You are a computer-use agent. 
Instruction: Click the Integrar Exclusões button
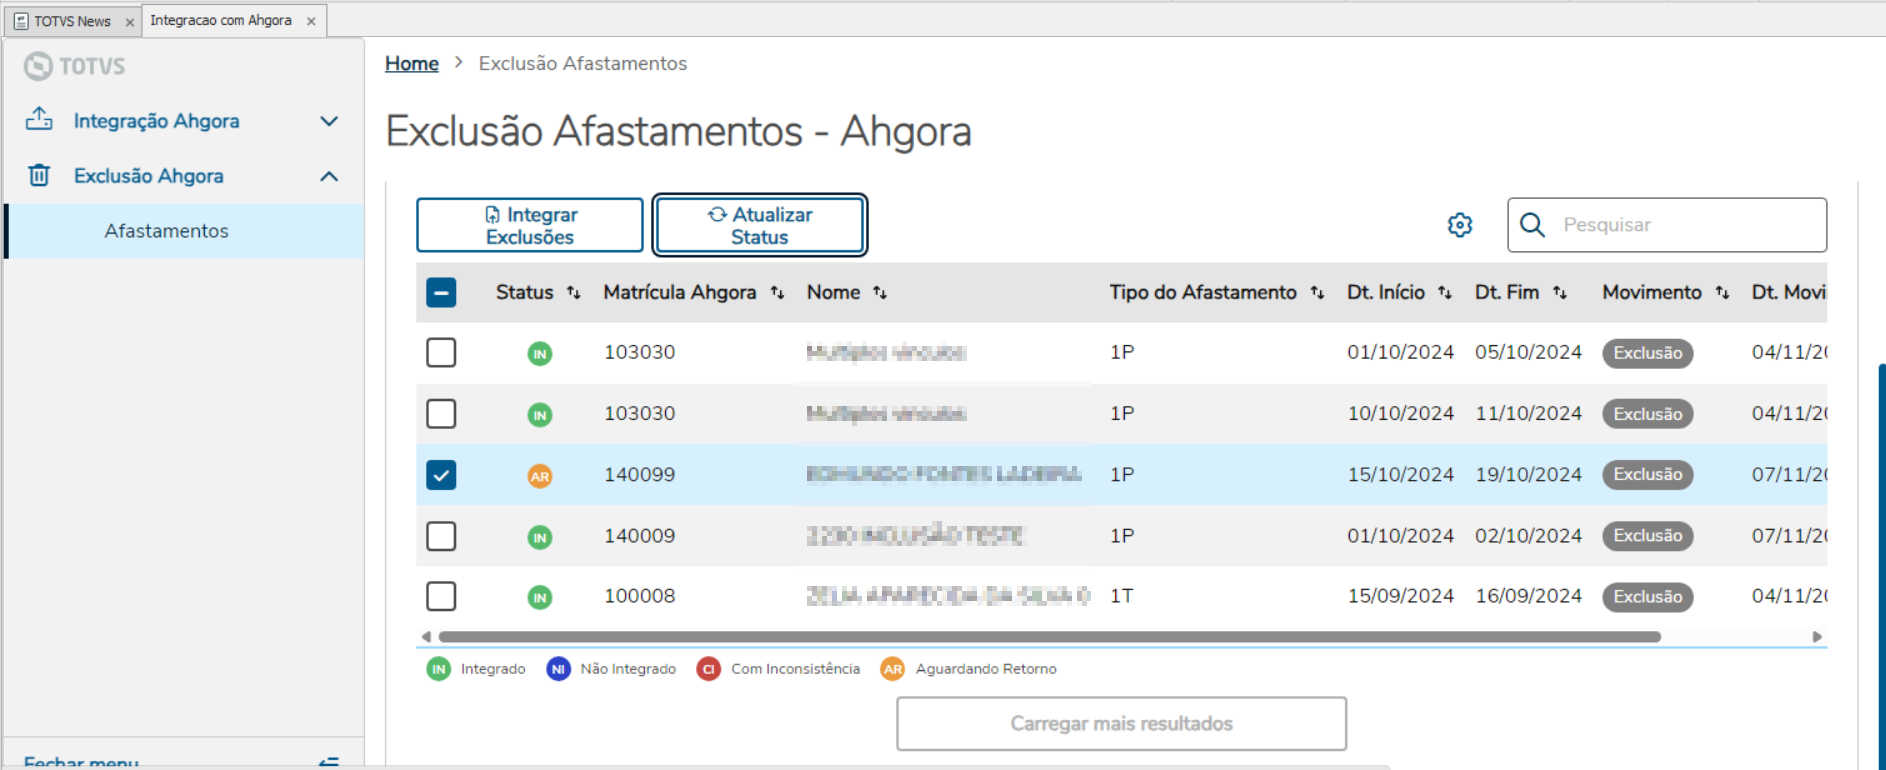530,225
